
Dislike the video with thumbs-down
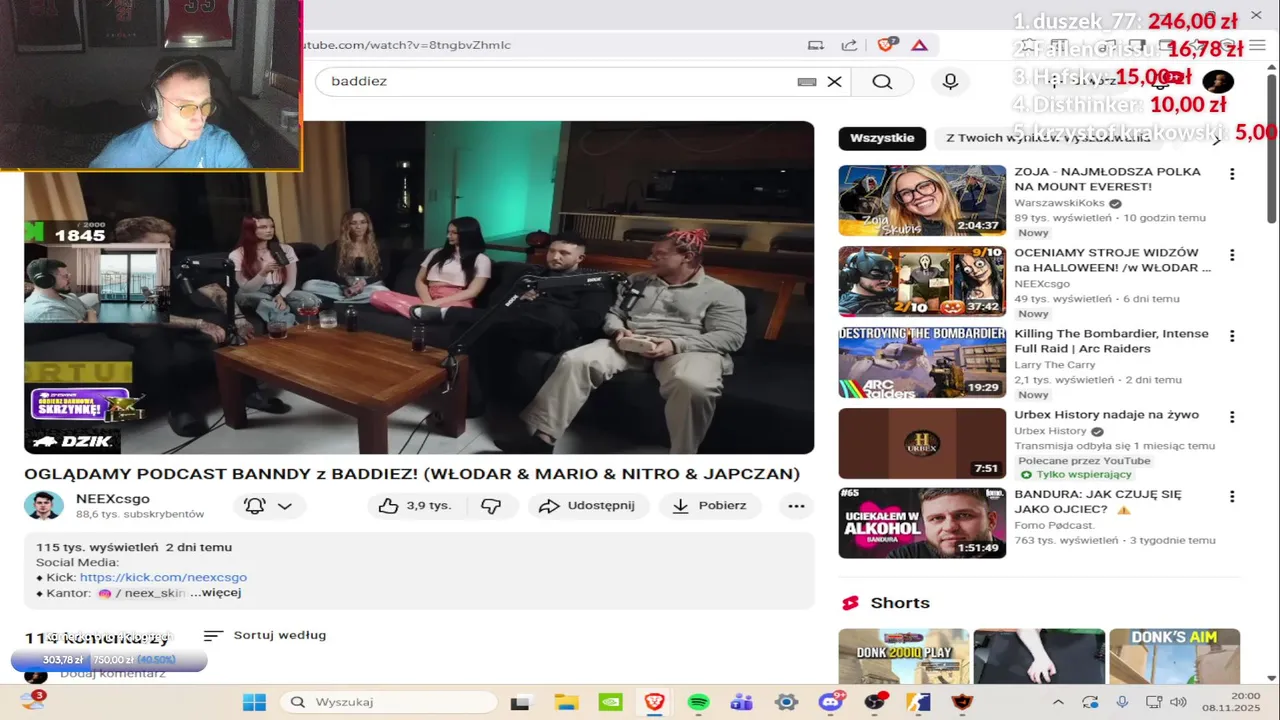tap(491, 506)
